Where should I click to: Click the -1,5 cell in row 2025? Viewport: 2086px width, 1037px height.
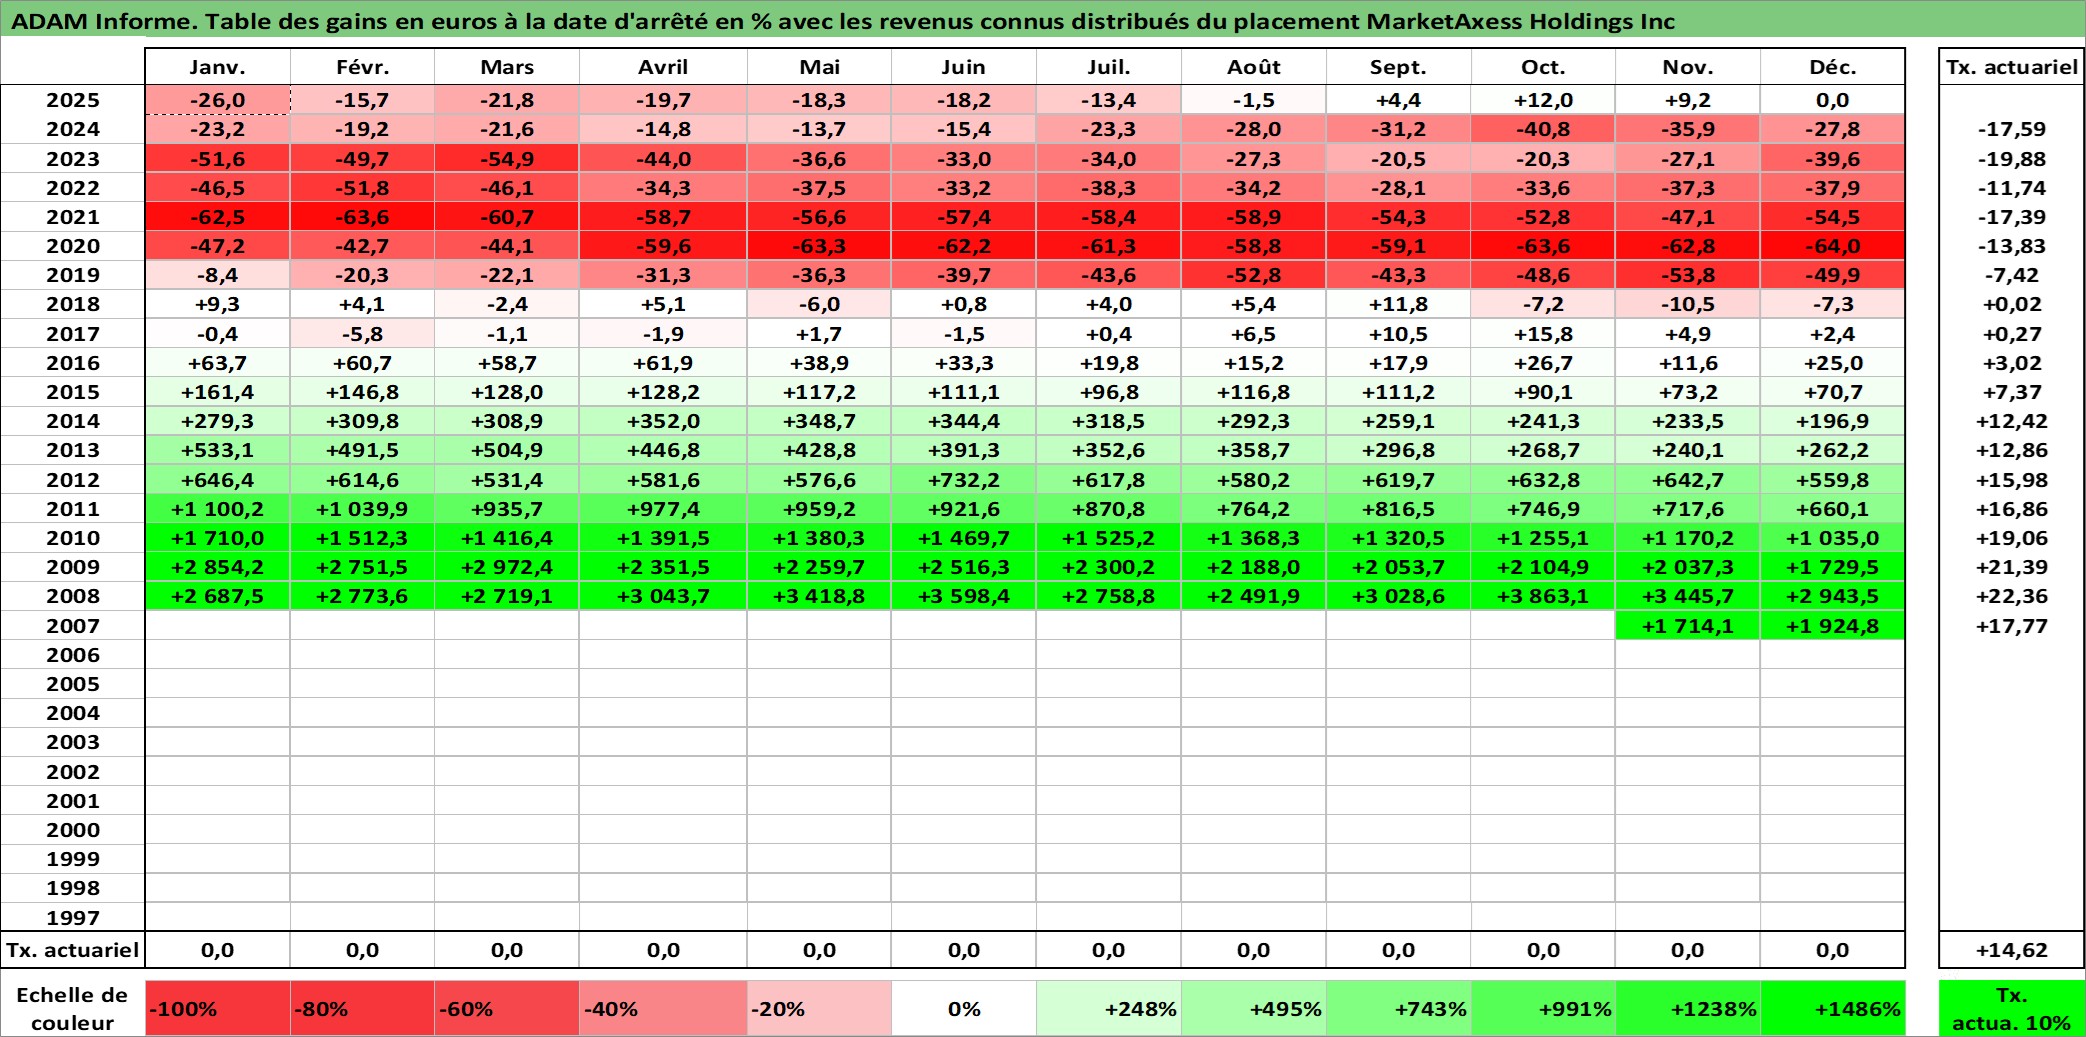click(x=1254, y=100)
